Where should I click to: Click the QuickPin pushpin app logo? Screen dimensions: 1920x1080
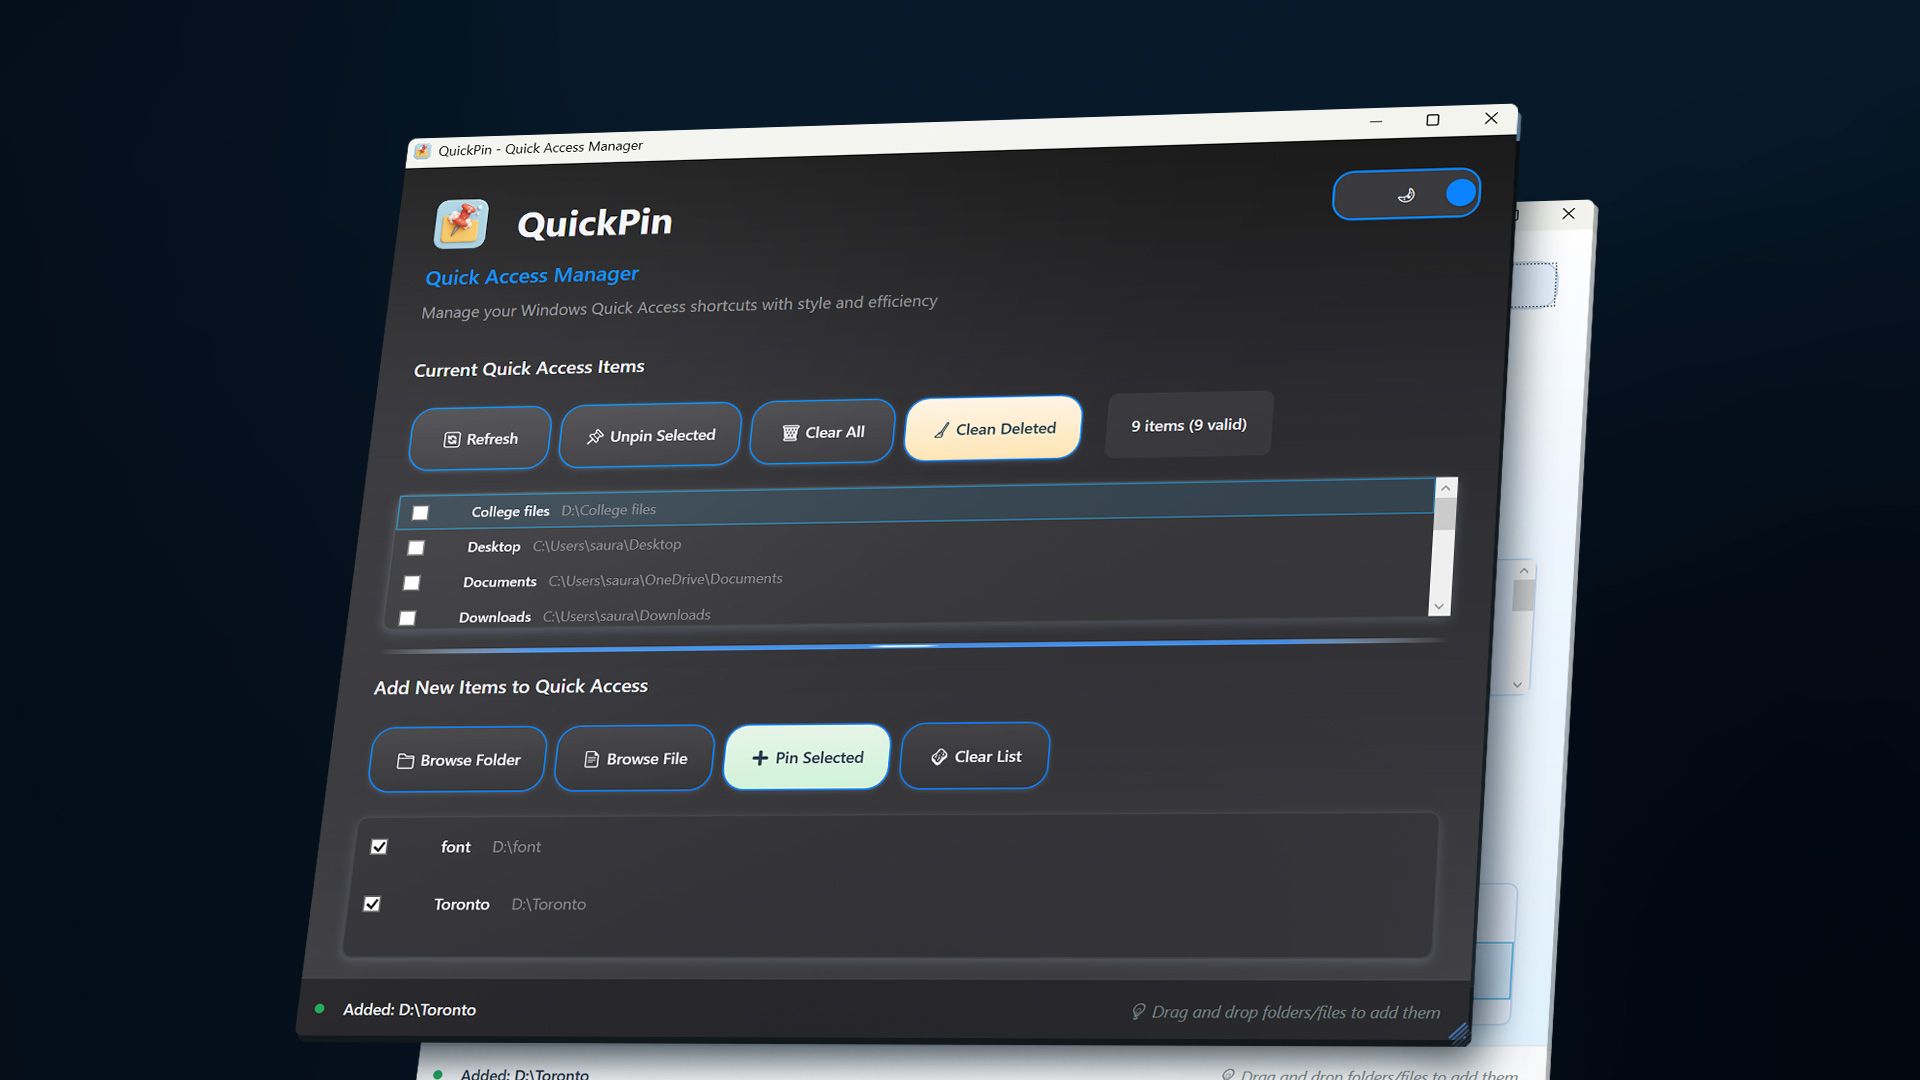click(x=461, y=223)
